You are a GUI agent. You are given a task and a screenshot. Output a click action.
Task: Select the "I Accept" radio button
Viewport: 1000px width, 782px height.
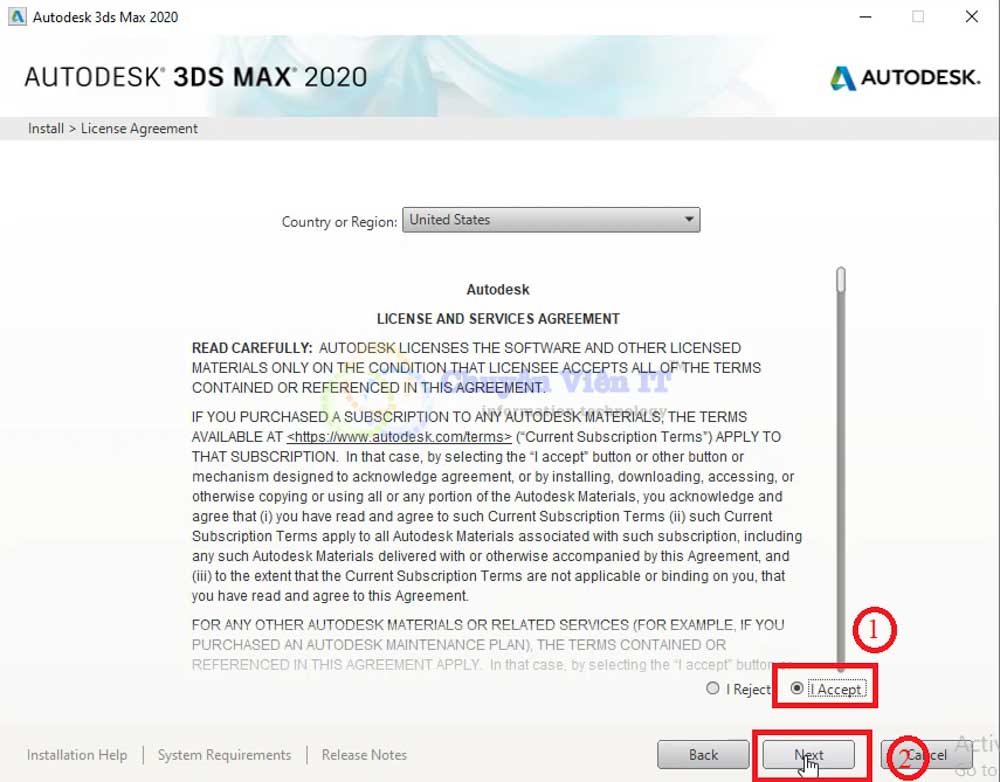click(796, 688)
